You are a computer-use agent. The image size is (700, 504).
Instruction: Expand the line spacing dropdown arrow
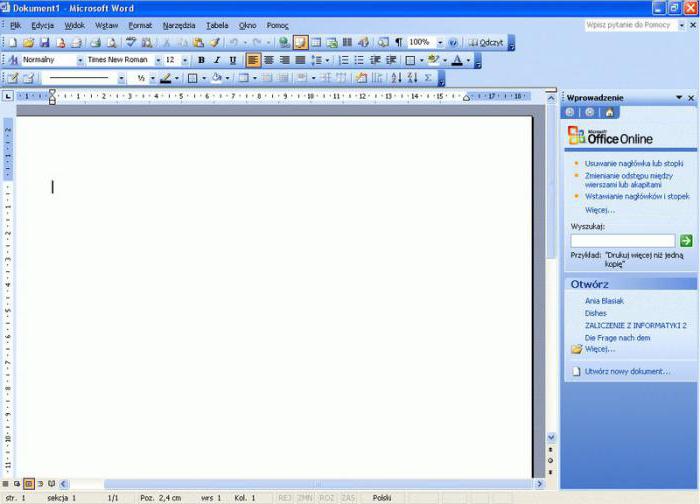pyautogui.click(x=327, y=60)
